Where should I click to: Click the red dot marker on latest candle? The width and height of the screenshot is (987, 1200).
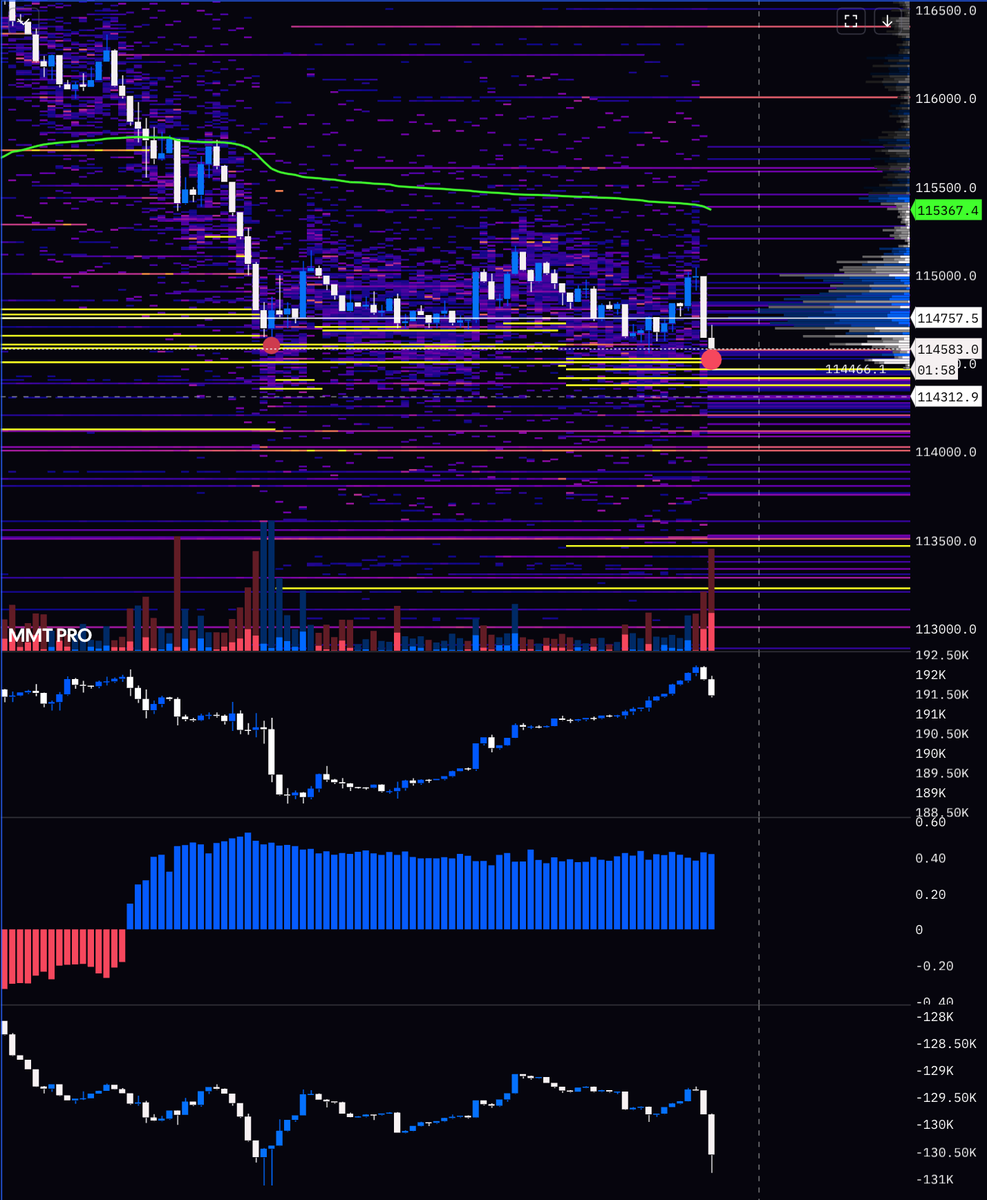[x=710, y=358]
